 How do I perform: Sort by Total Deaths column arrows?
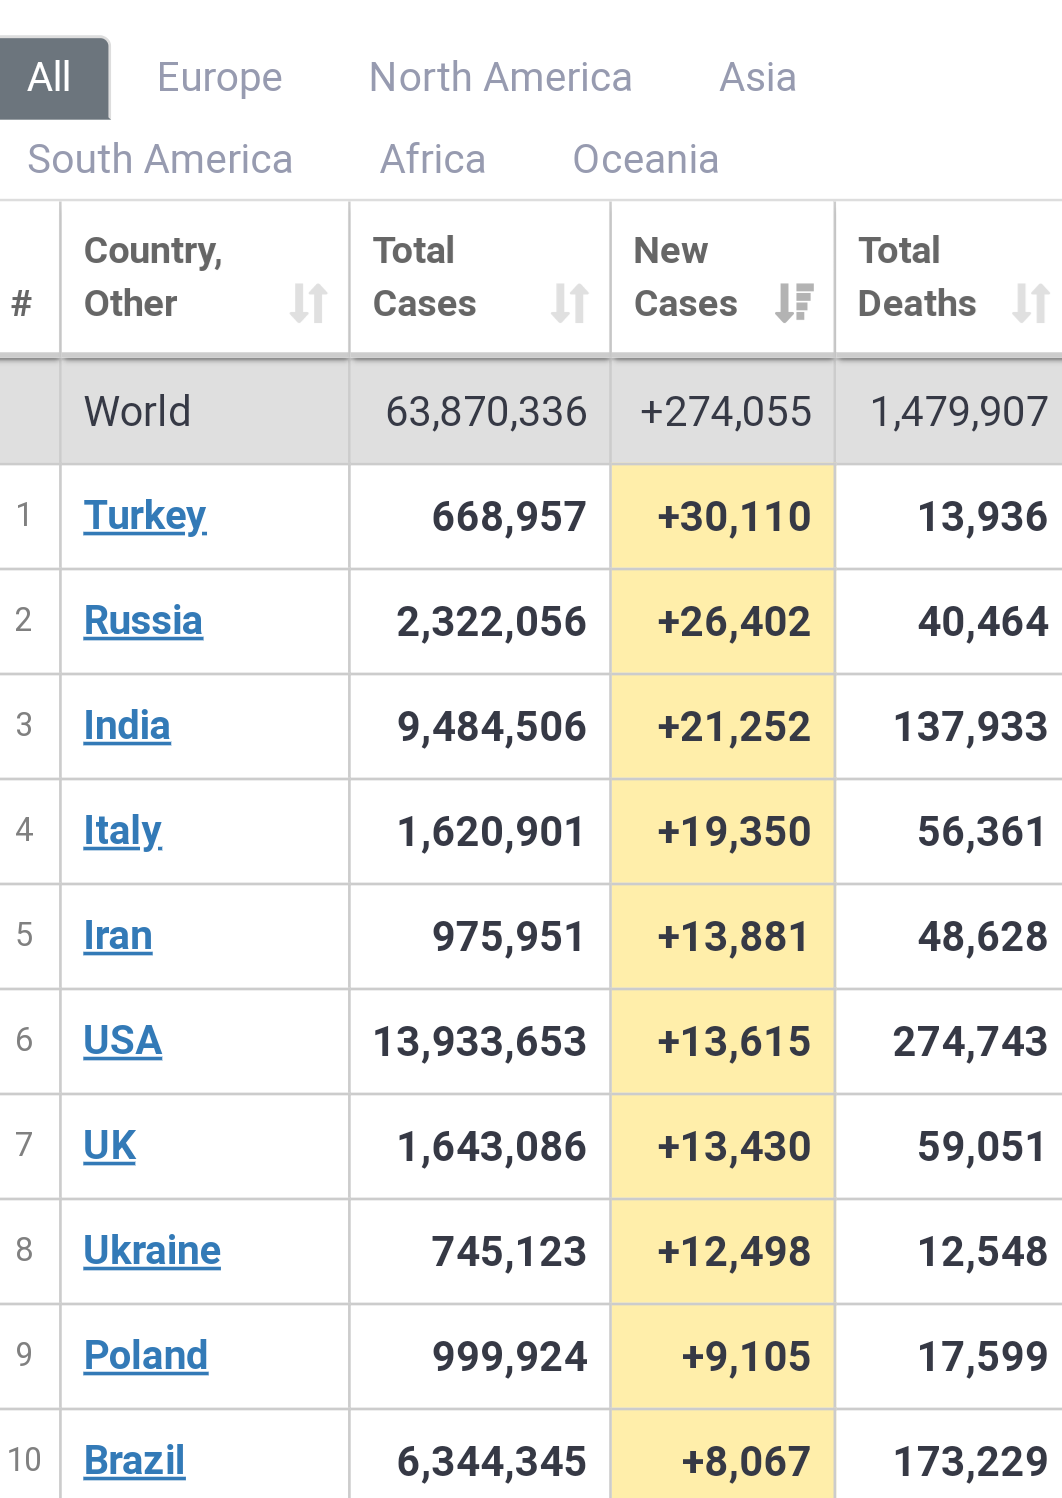point(1031,303)
